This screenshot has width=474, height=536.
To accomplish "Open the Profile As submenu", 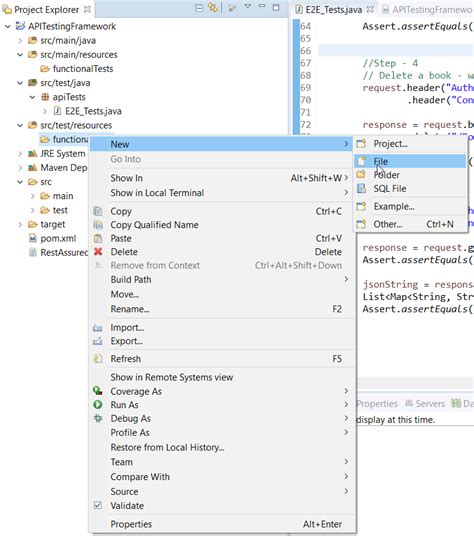I will click(x=221, y=432).
